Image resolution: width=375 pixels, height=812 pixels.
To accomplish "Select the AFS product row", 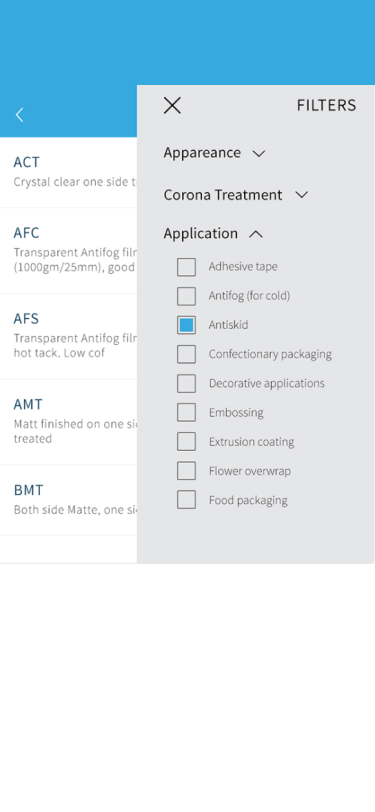I will pos(68,337).
